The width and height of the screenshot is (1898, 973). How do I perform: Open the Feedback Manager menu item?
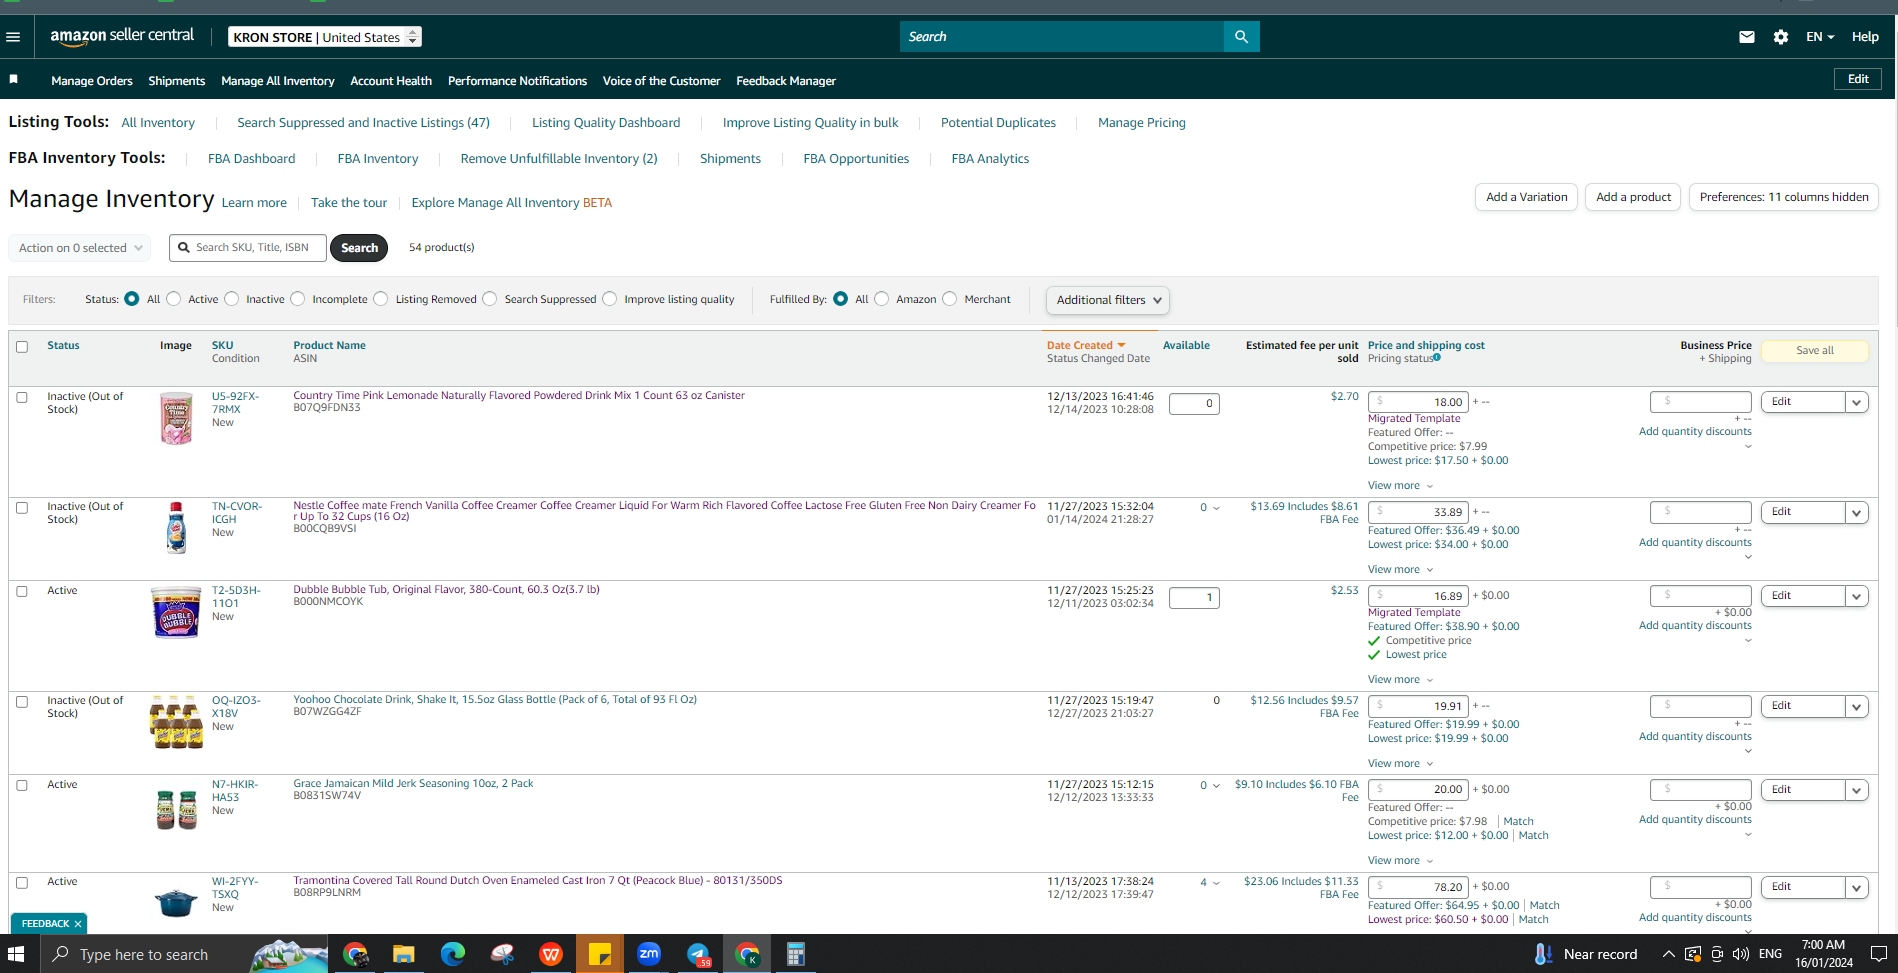(786, 81)
